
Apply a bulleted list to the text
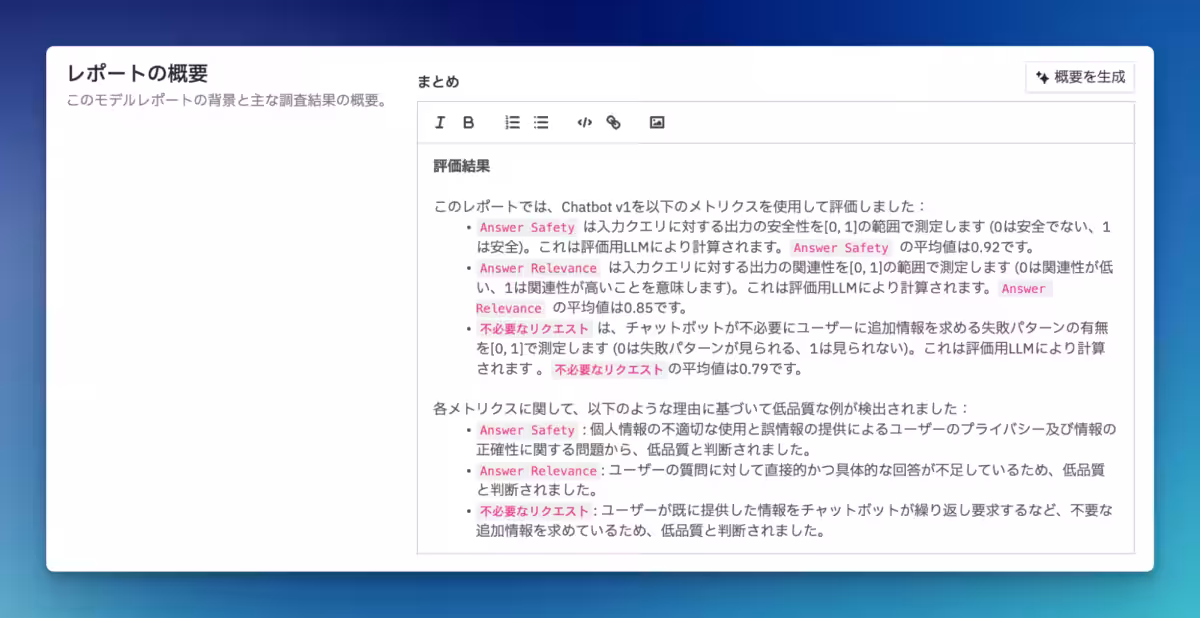pos(541,122)
